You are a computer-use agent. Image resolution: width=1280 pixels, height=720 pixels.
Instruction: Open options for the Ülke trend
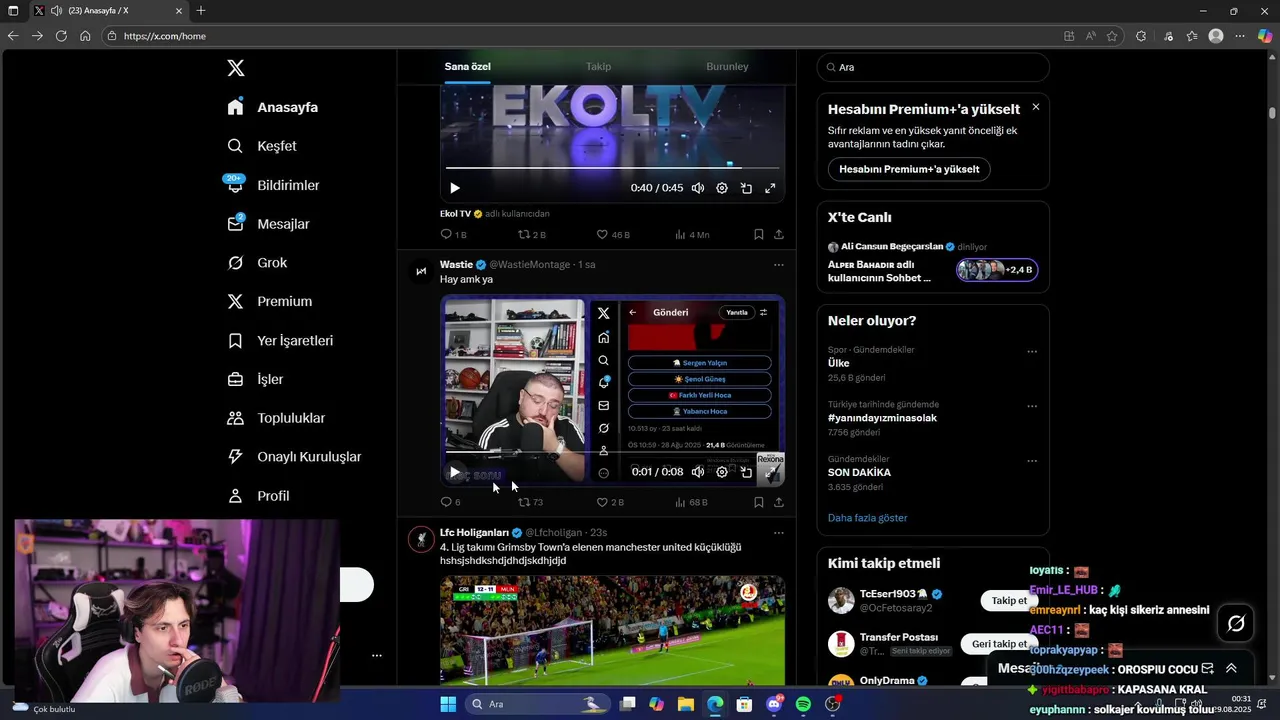(x=1032, y=352)
